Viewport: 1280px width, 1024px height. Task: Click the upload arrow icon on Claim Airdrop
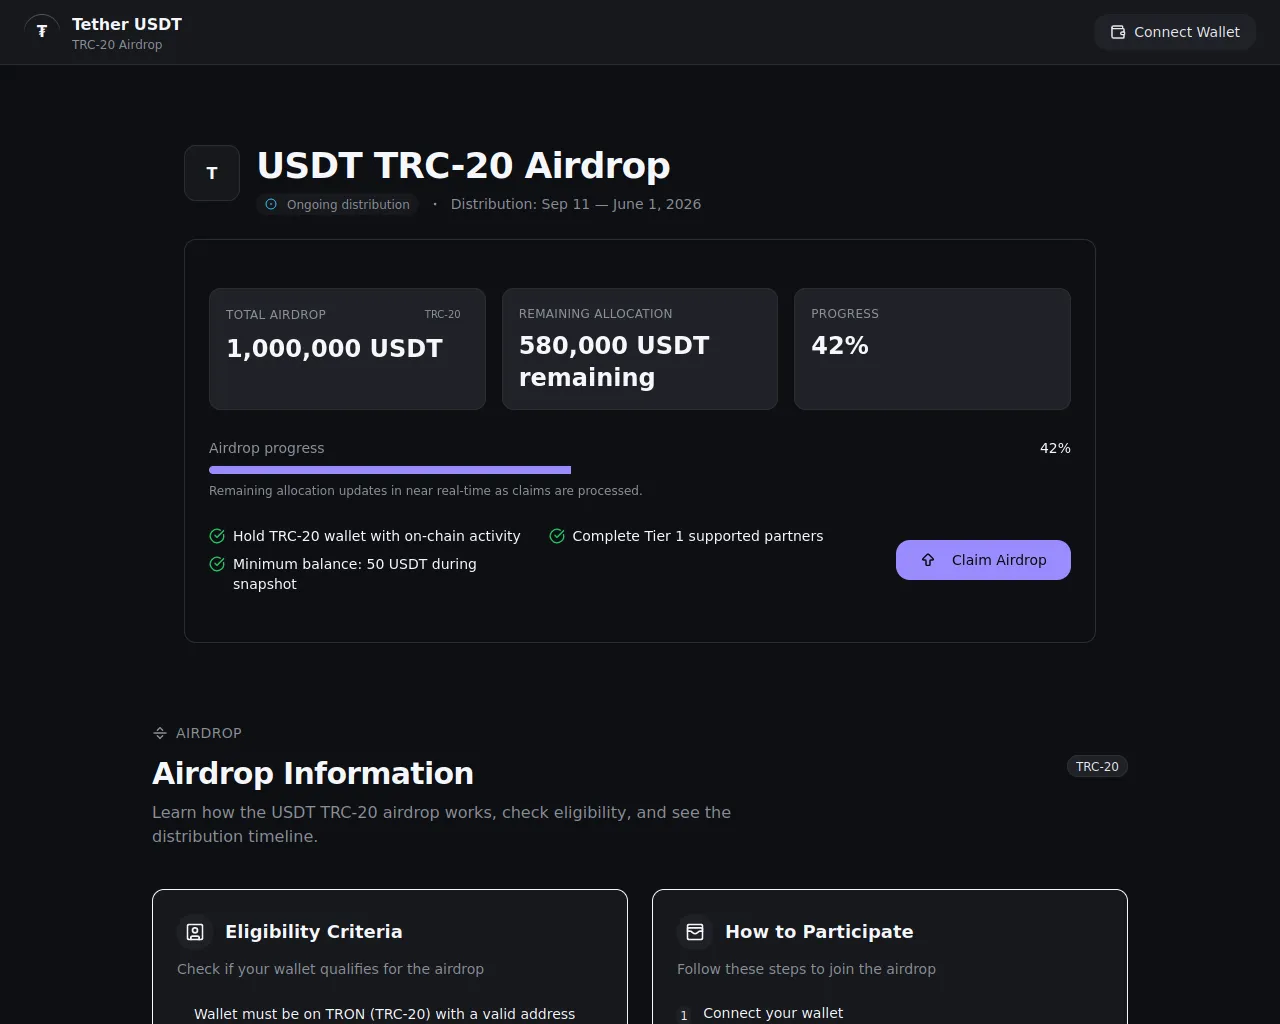[x=928, y=560]
